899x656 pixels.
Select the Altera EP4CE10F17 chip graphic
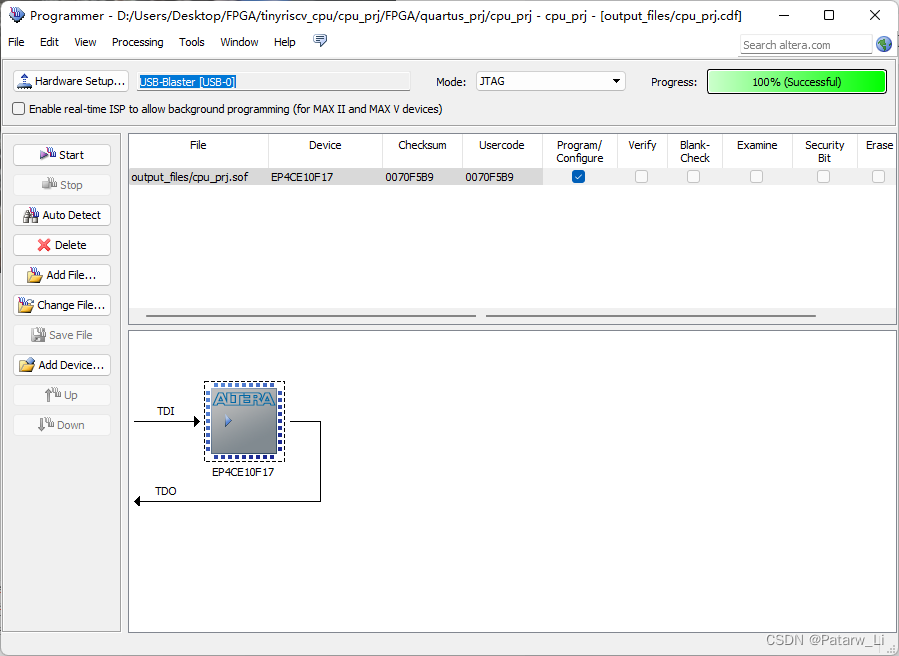tap(244, 421)
